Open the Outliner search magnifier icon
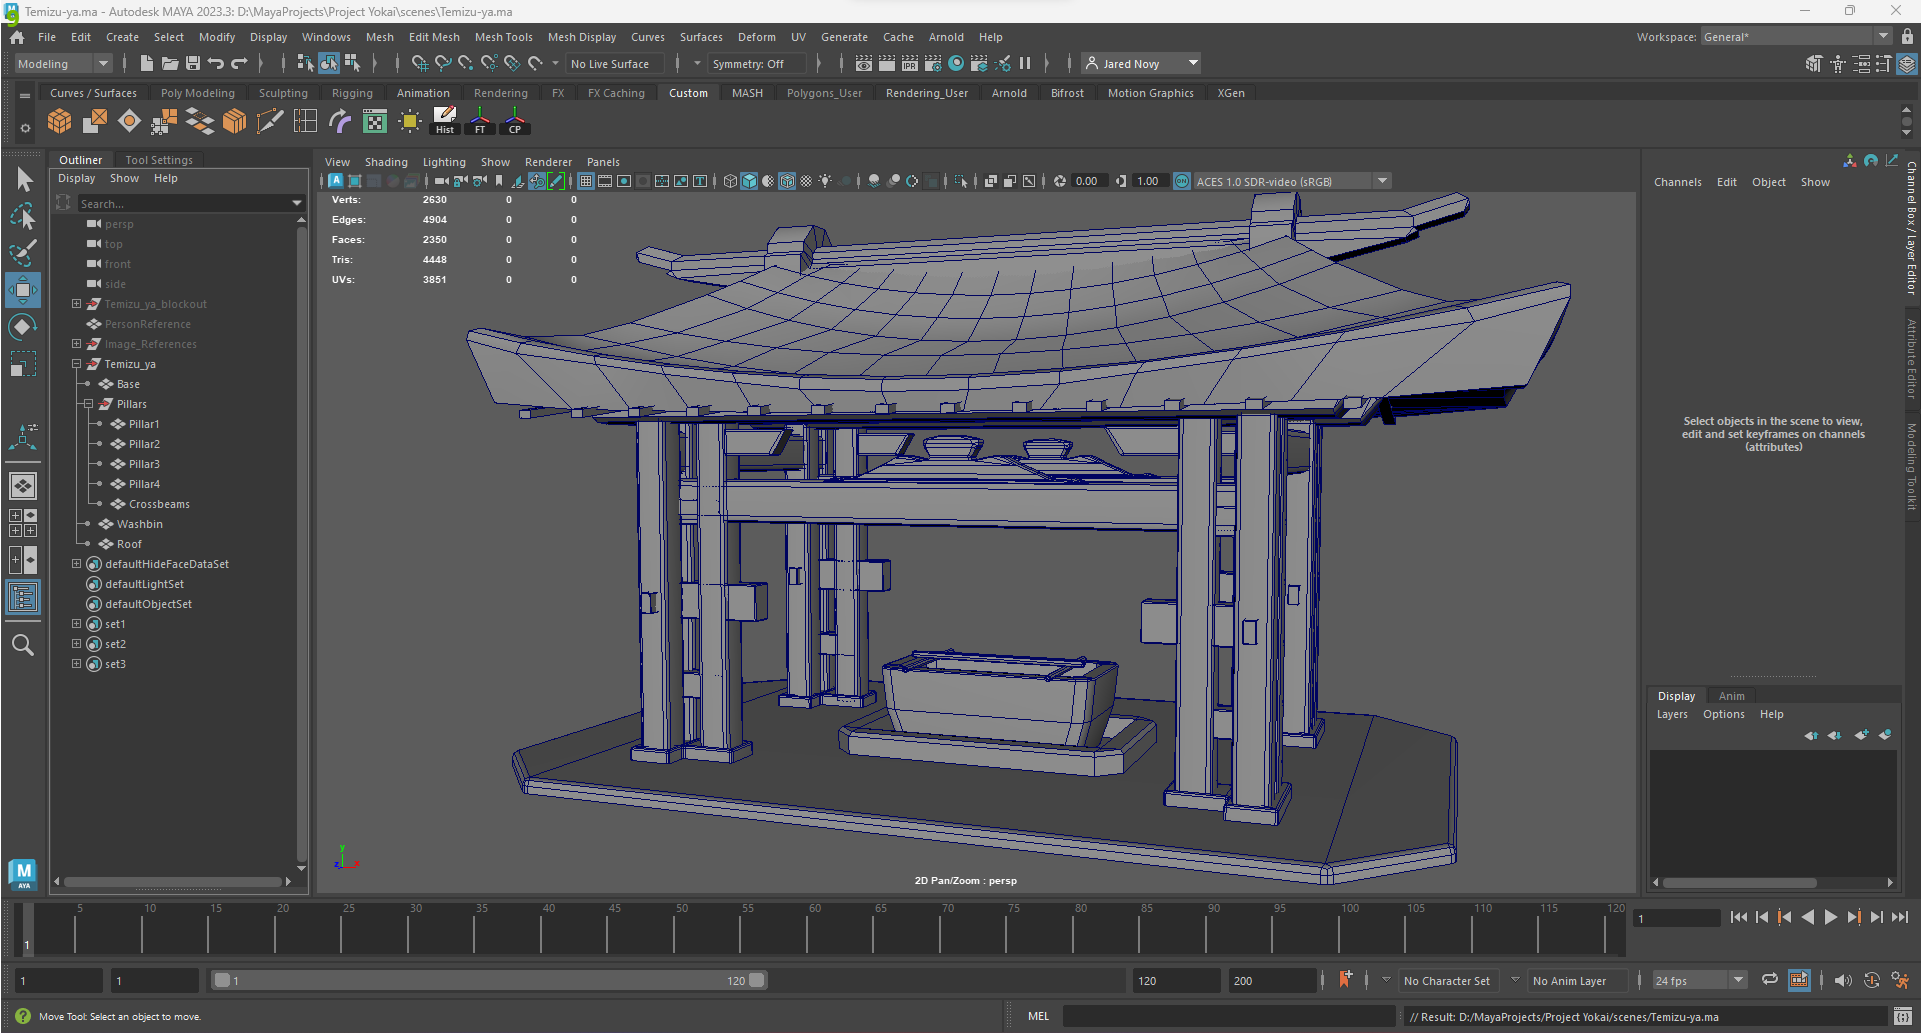 click(22, 645)
